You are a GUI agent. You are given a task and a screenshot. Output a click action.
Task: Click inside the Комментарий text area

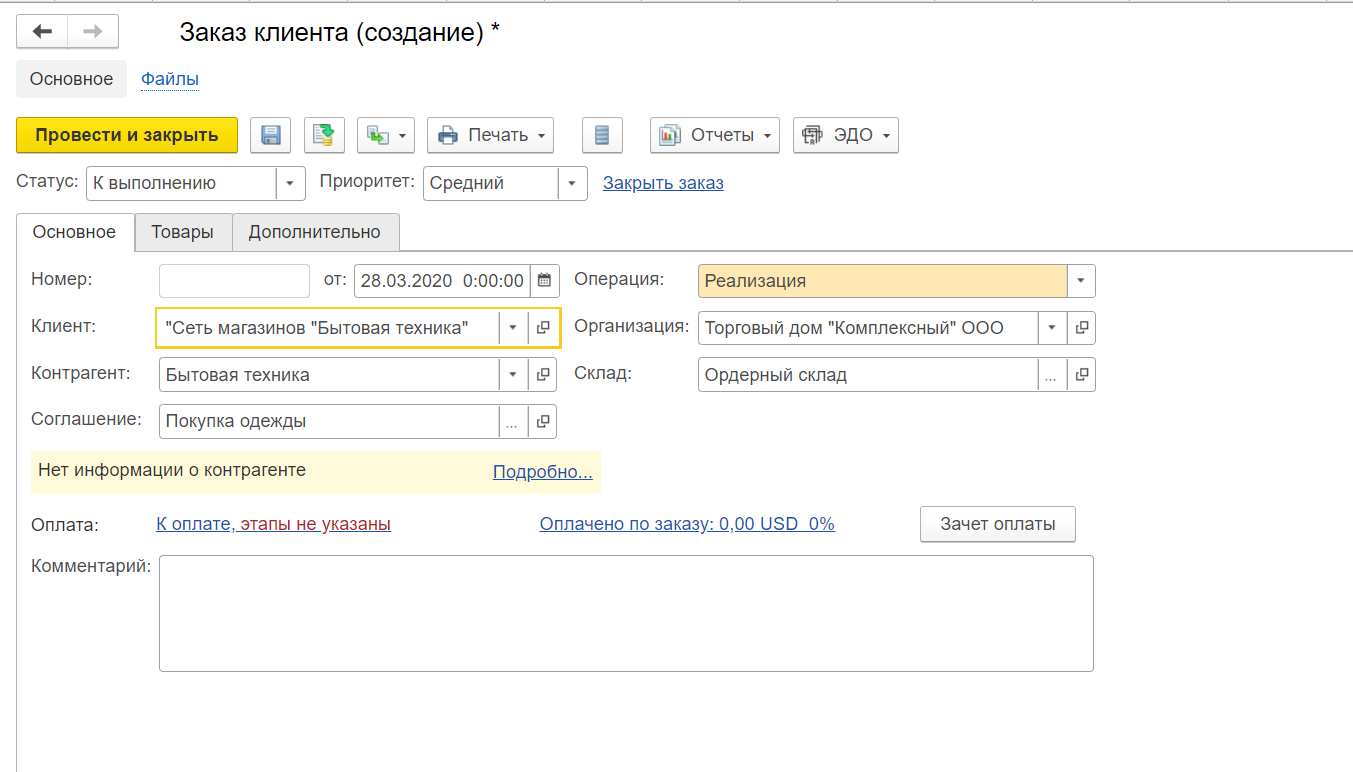point(626,613)
